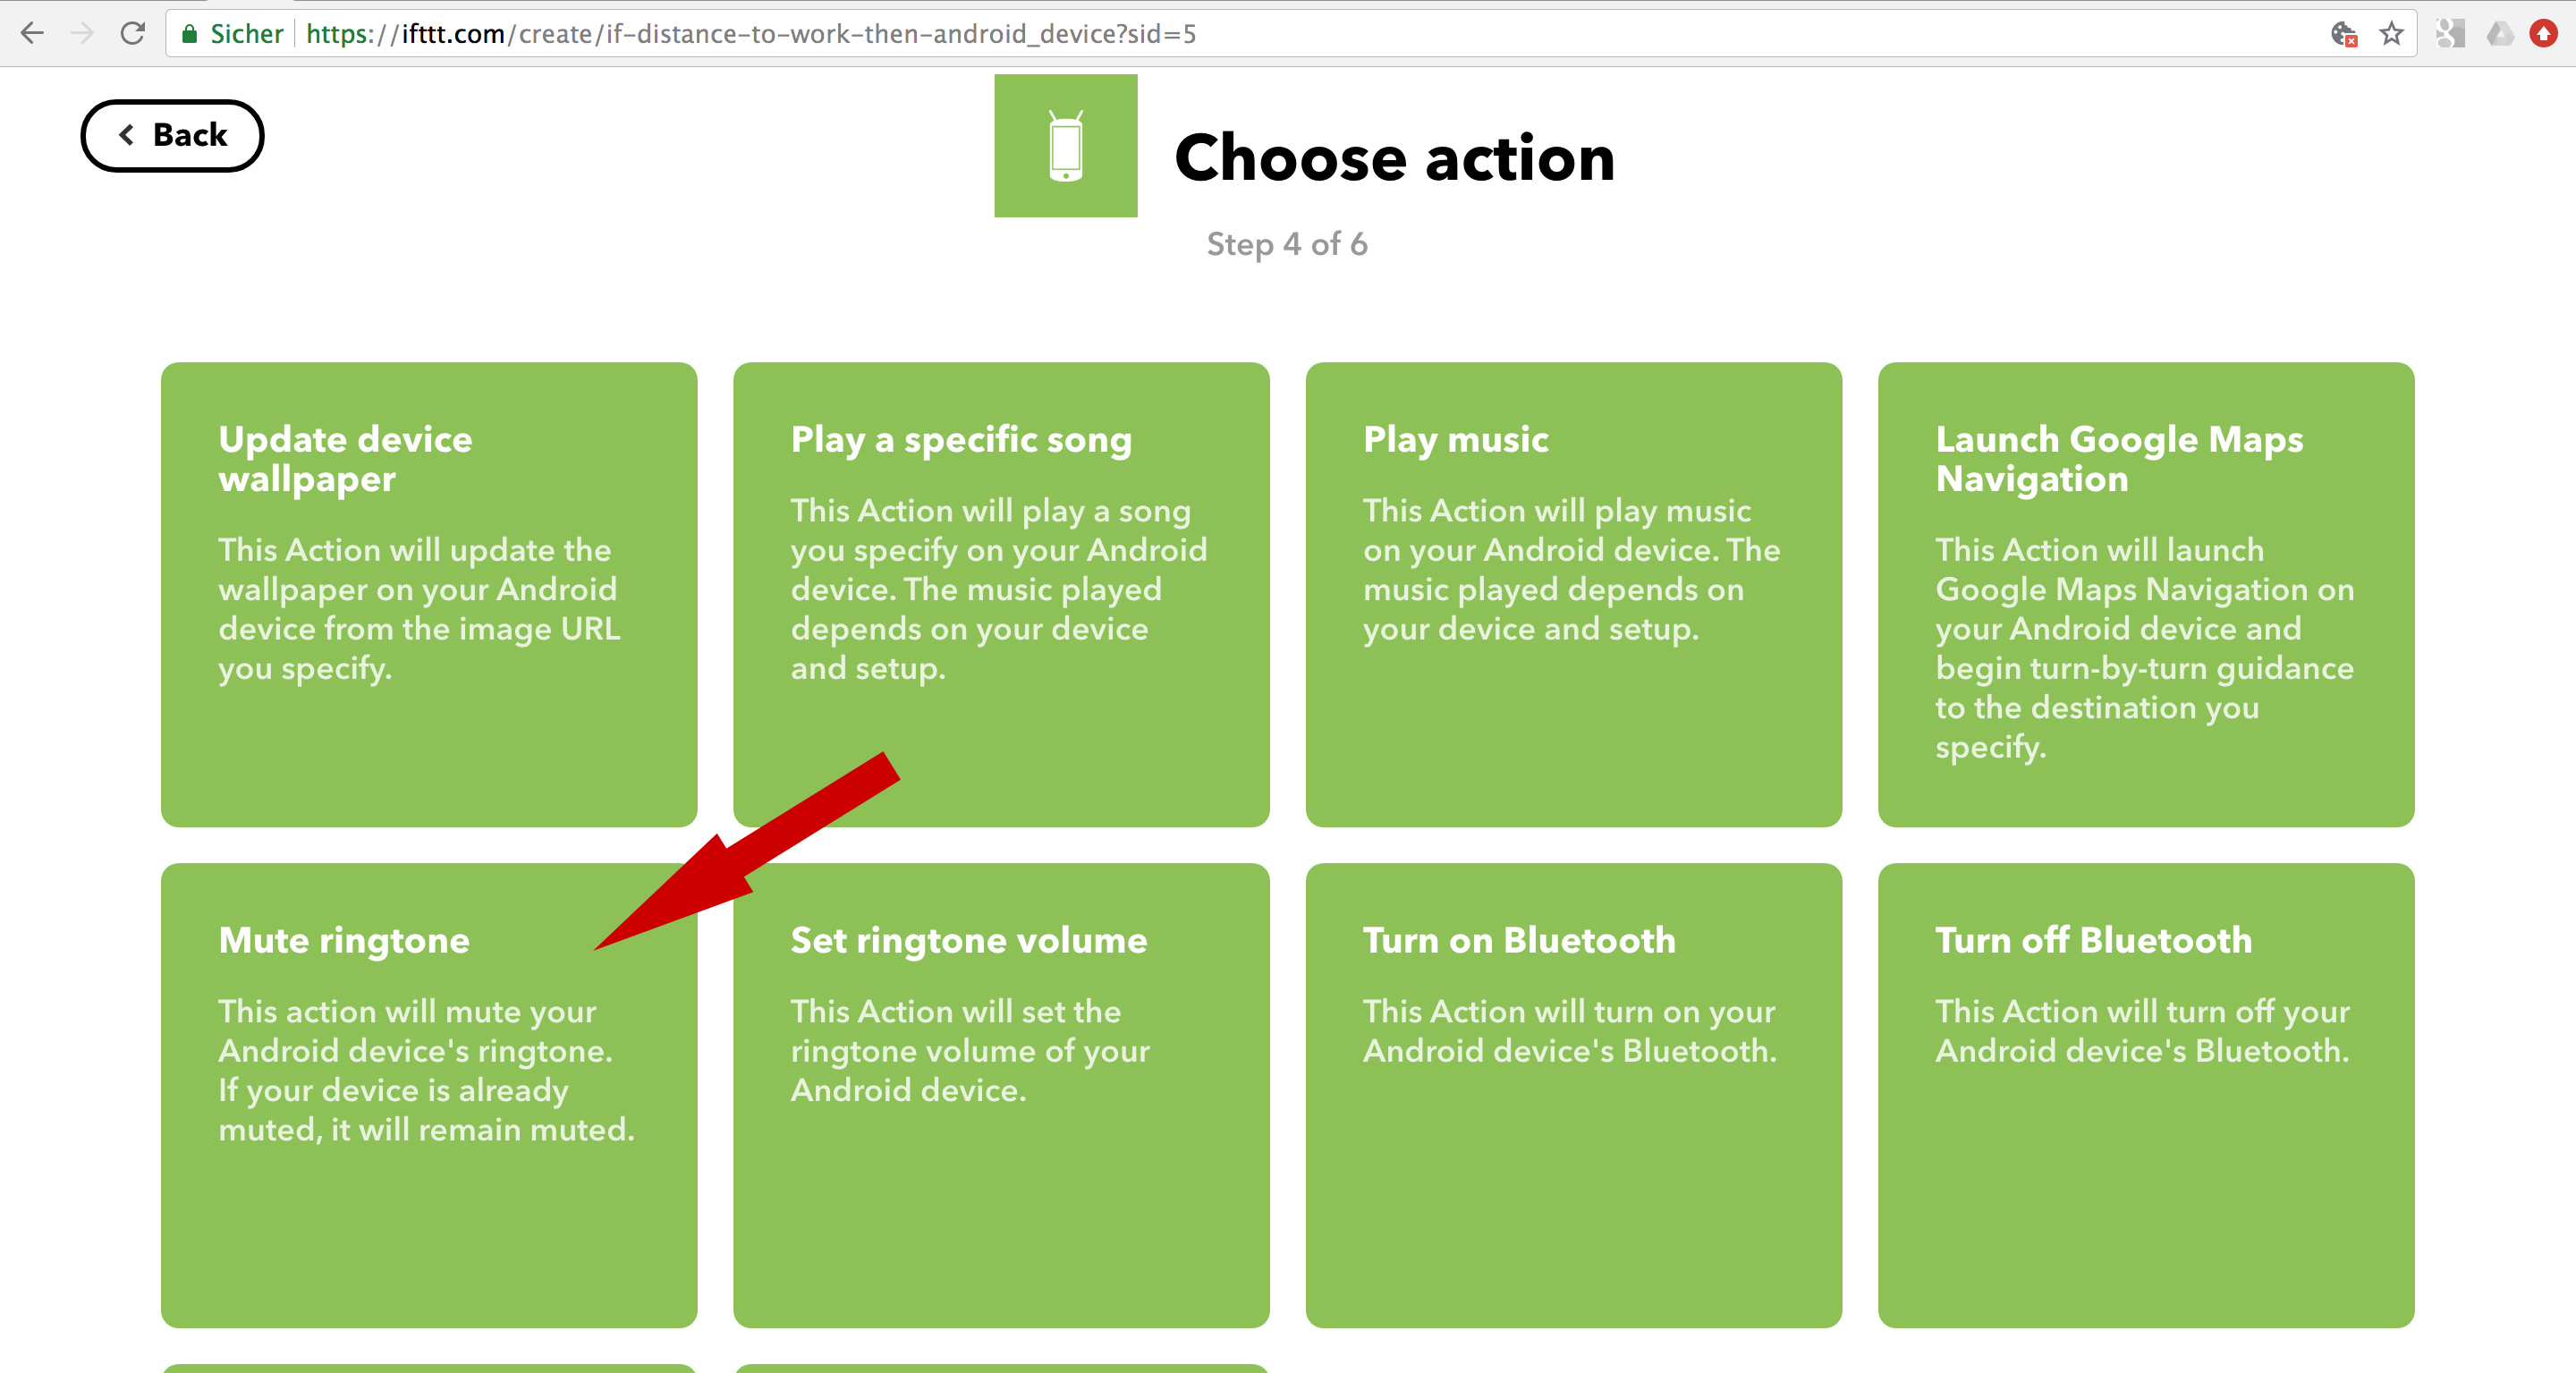This screenshot has height=1373, width=2576.
Task: Choose the Mute ringtone action
Action: (429, 1095)
